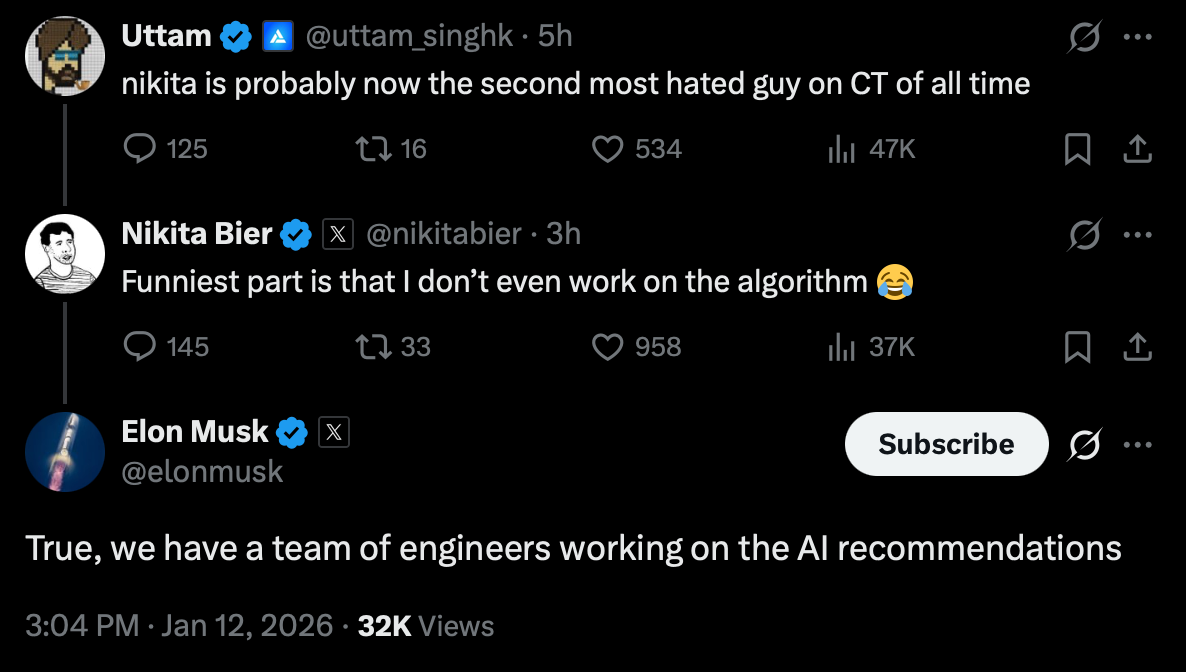Reply to Nikita Bier's post
Screen dimensions: 1186x672
pos(137,347)
